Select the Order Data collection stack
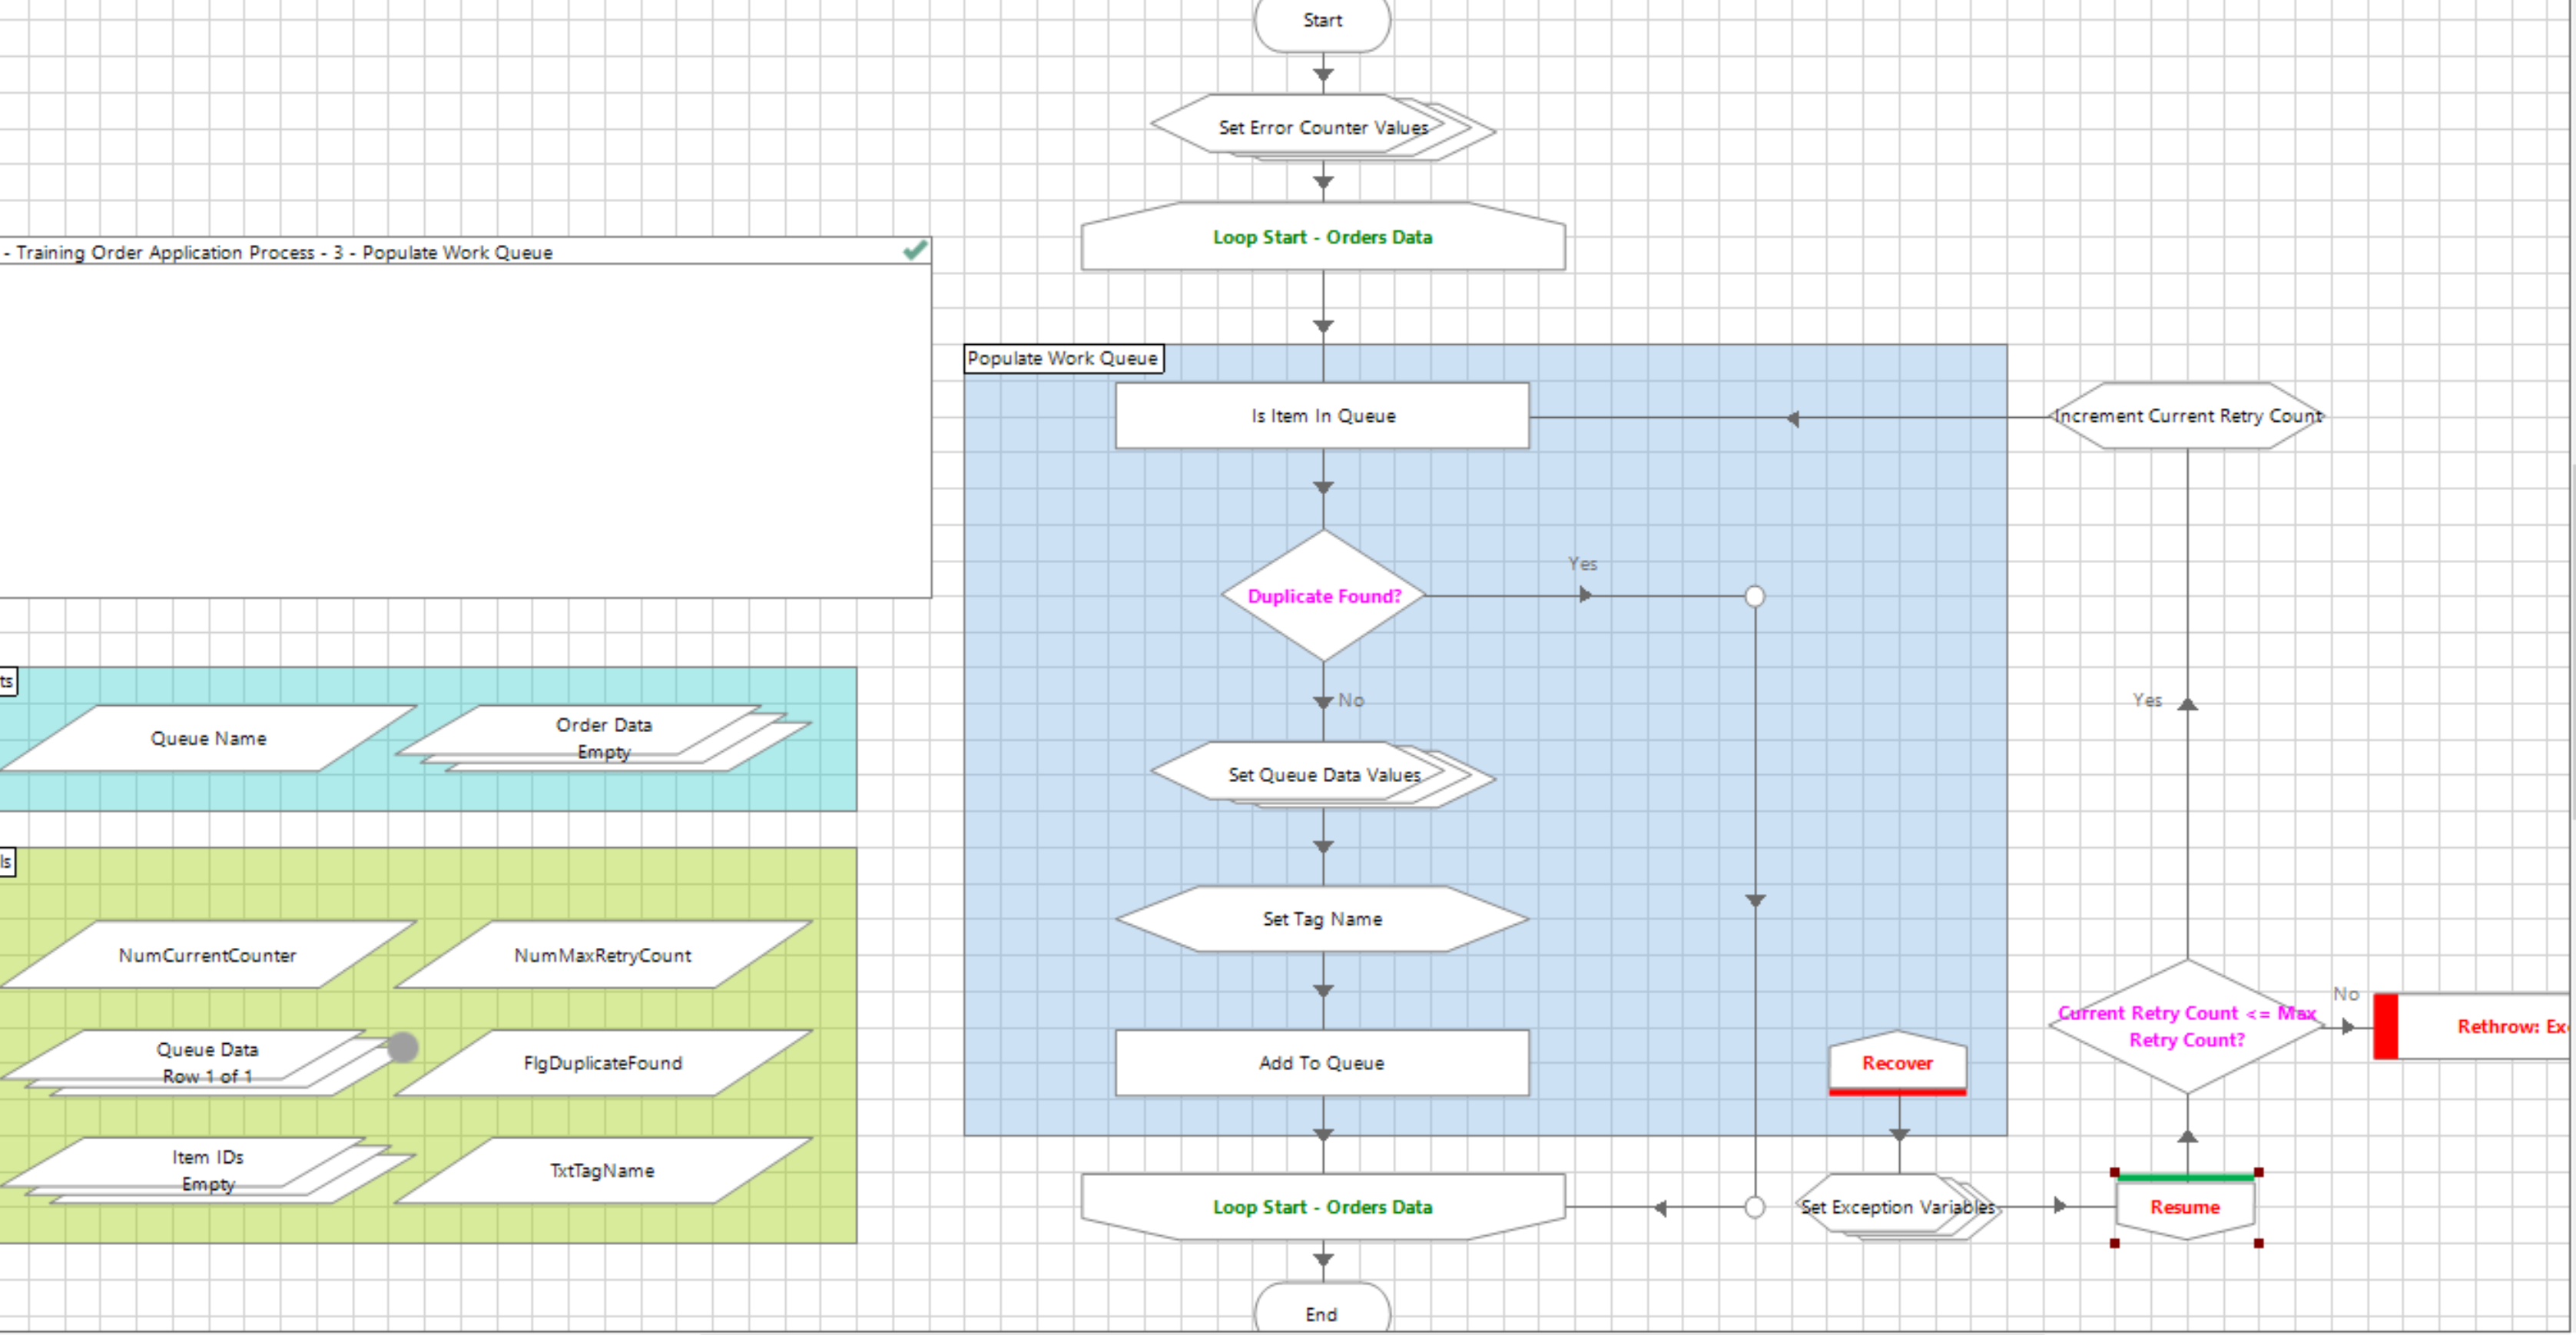 click(x=604, y=737)
